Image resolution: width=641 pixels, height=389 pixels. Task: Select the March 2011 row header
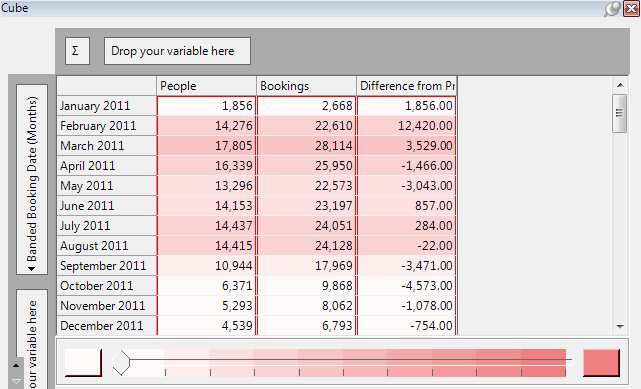pos(107,146)
